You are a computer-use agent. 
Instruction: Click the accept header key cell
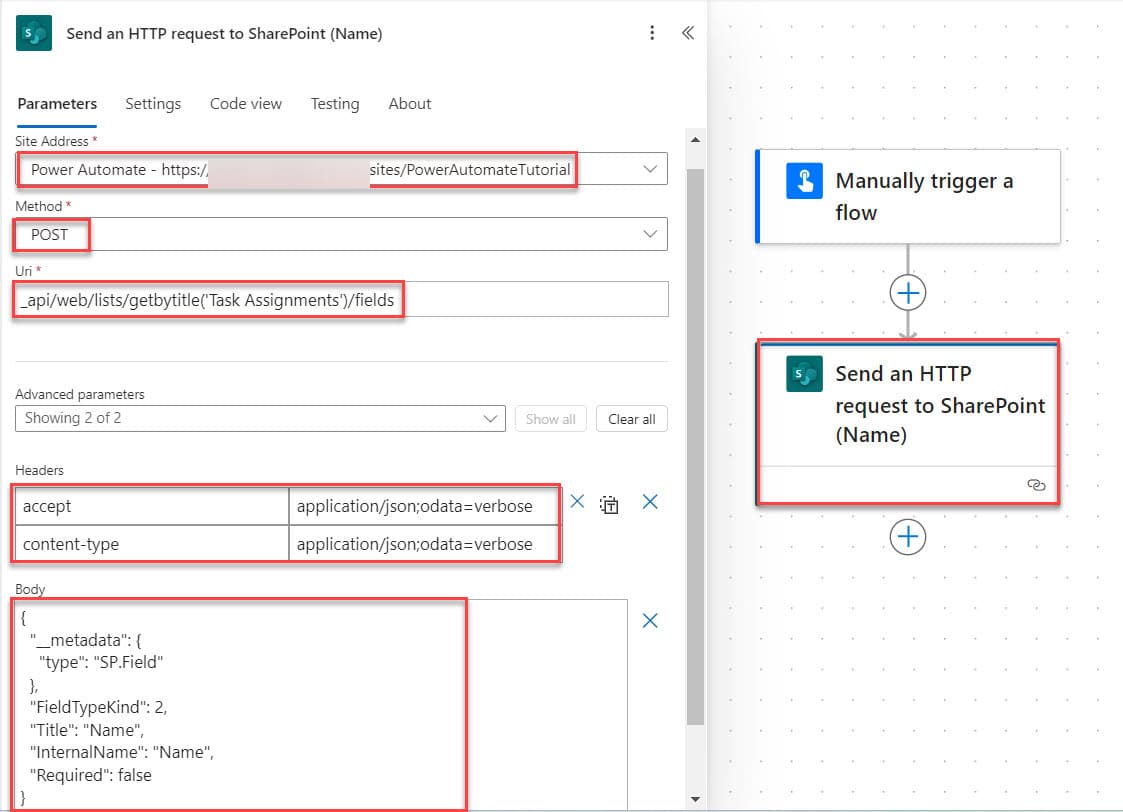coord(152,506)
